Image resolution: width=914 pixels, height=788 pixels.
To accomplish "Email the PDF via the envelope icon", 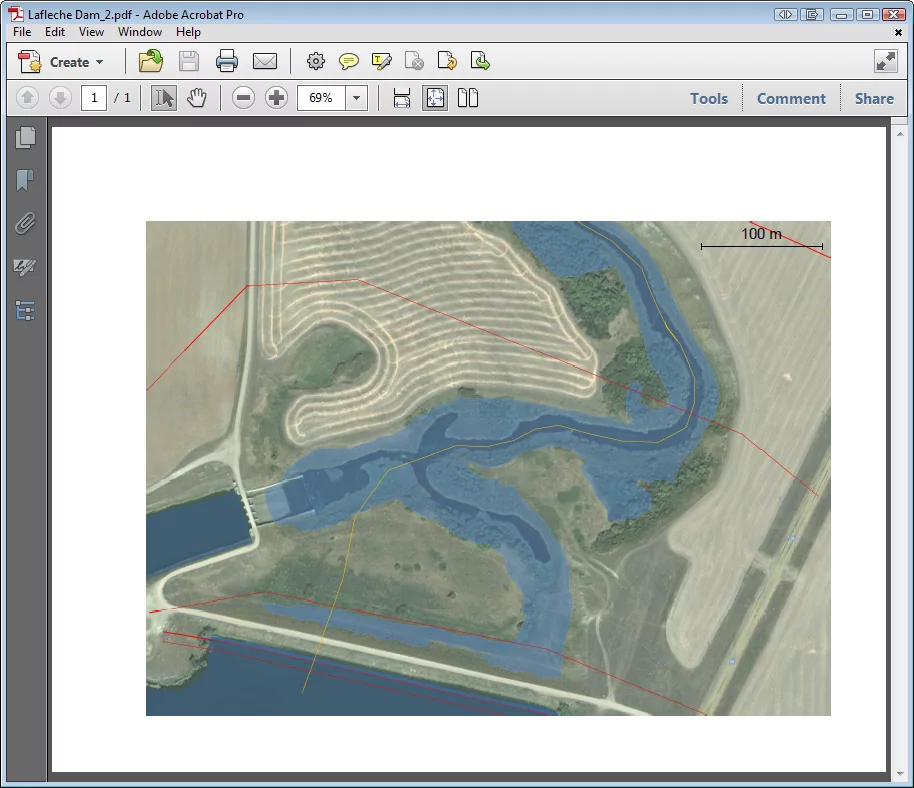I will [x=265, y=61].
